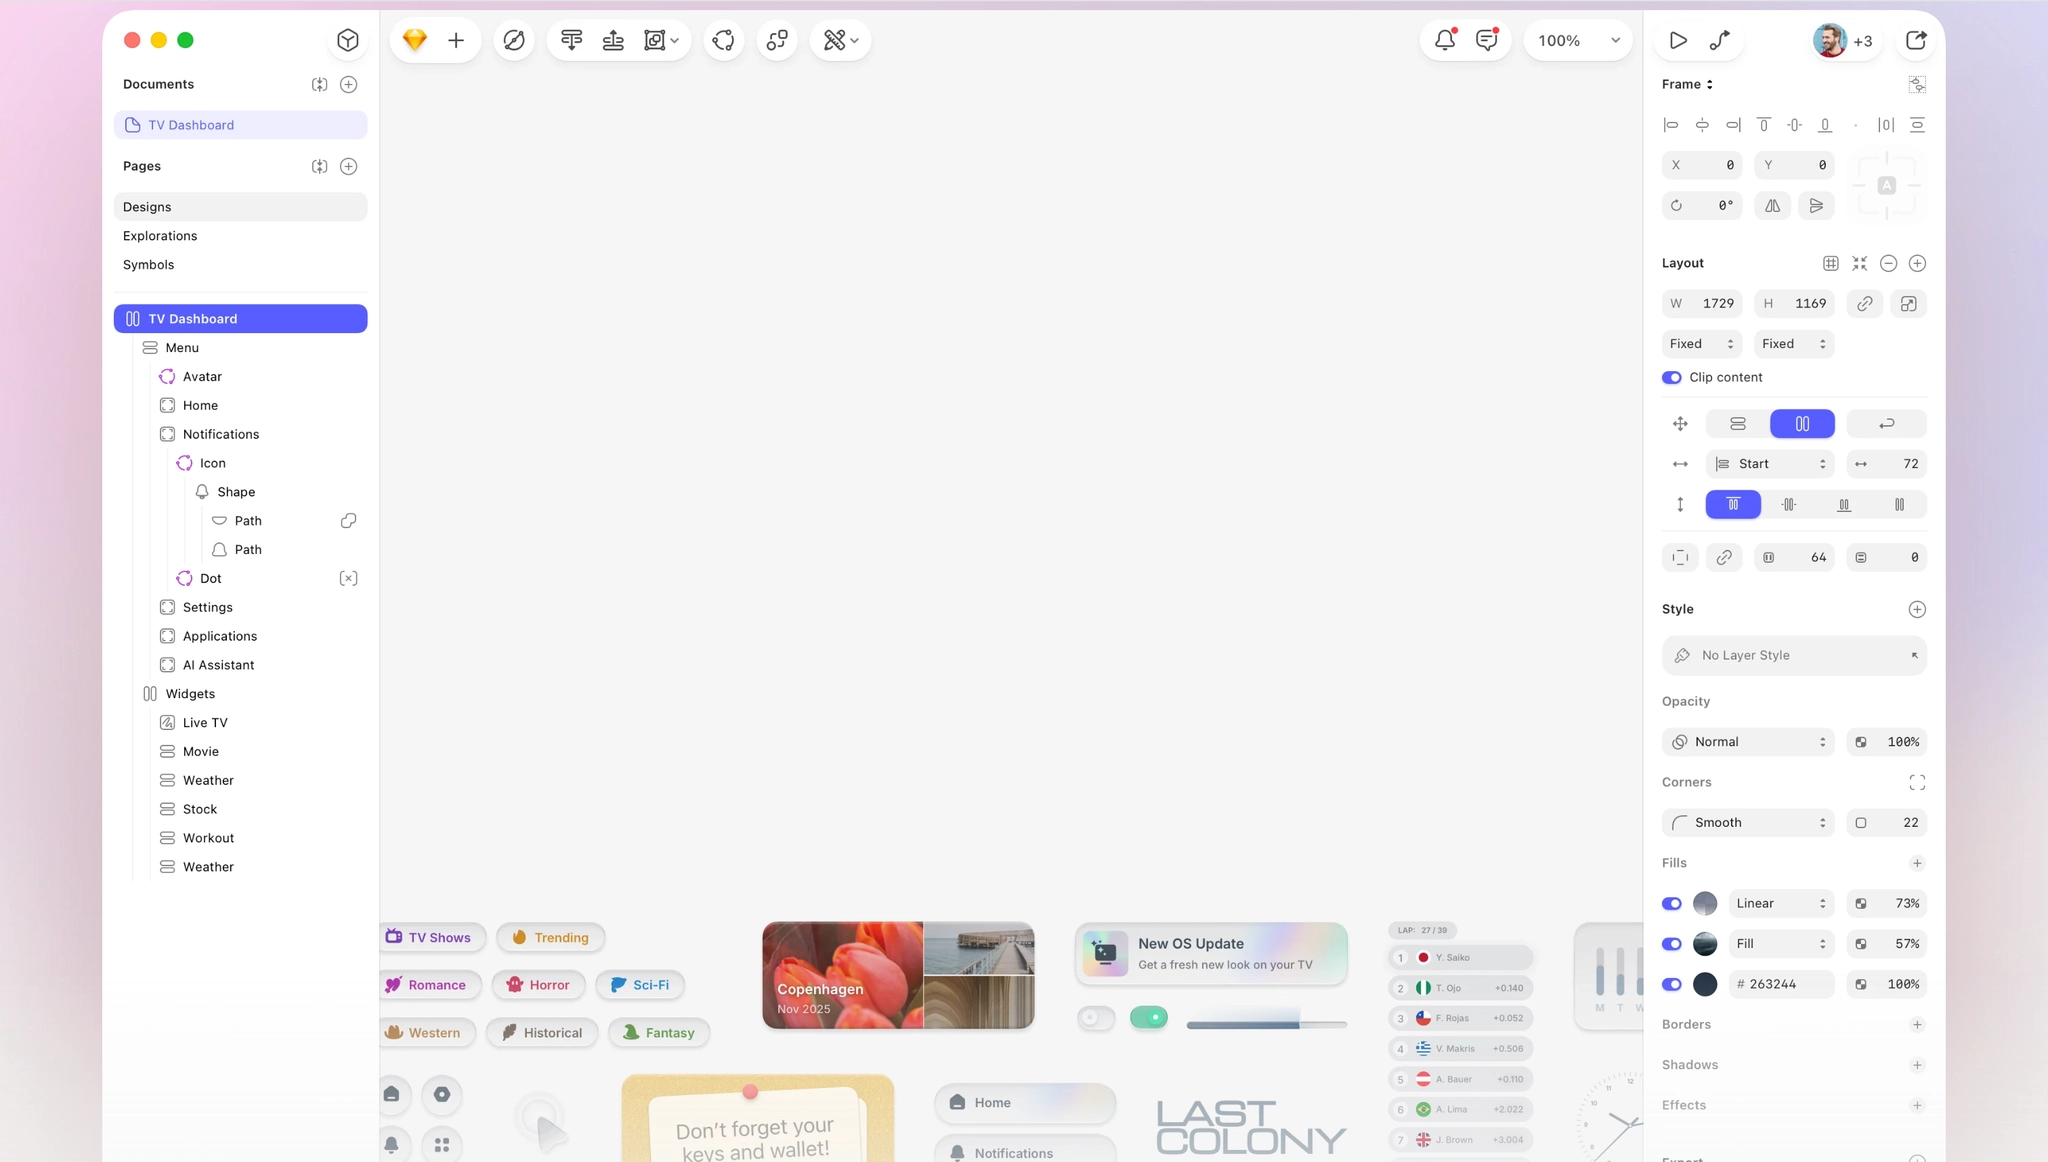
Task: Click the notifications bell icon
Action: pos(1443,38)
